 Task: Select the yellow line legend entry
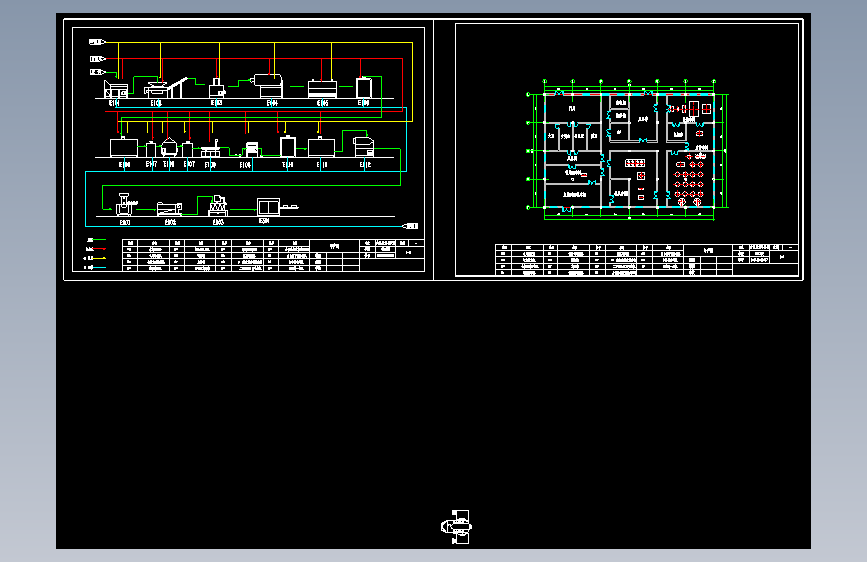point(95,258)
